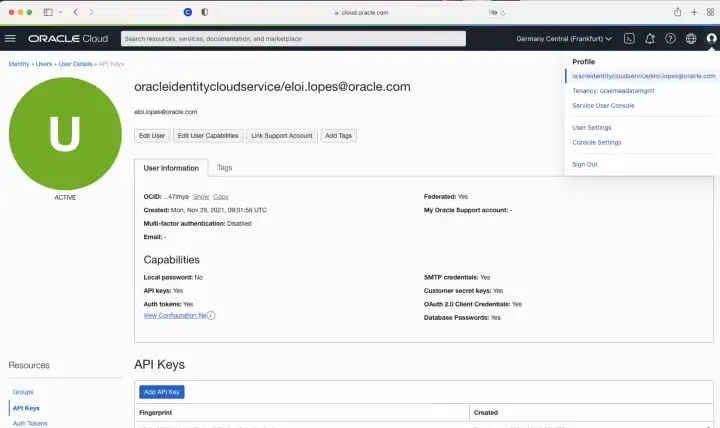Go forward with the browser forward arrow

pos(91,12)
